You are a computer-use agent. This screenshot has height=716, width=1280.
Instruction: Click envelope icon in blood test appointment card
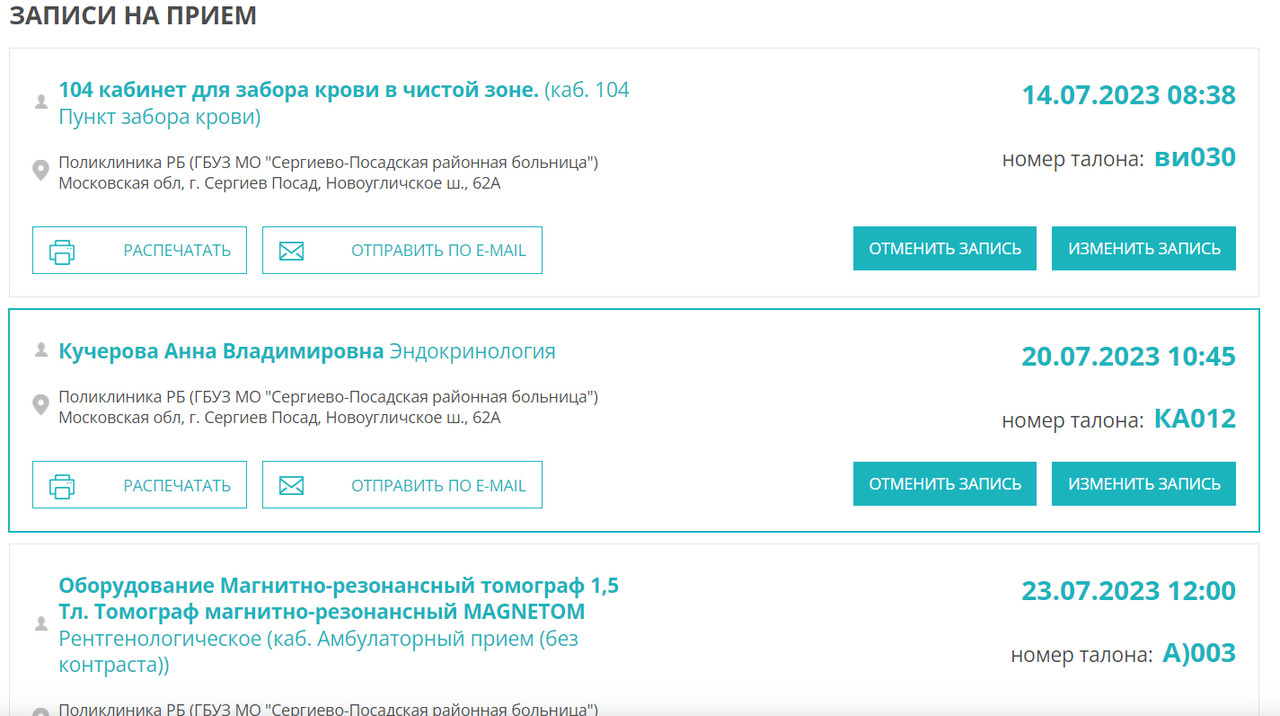point(291,251)
